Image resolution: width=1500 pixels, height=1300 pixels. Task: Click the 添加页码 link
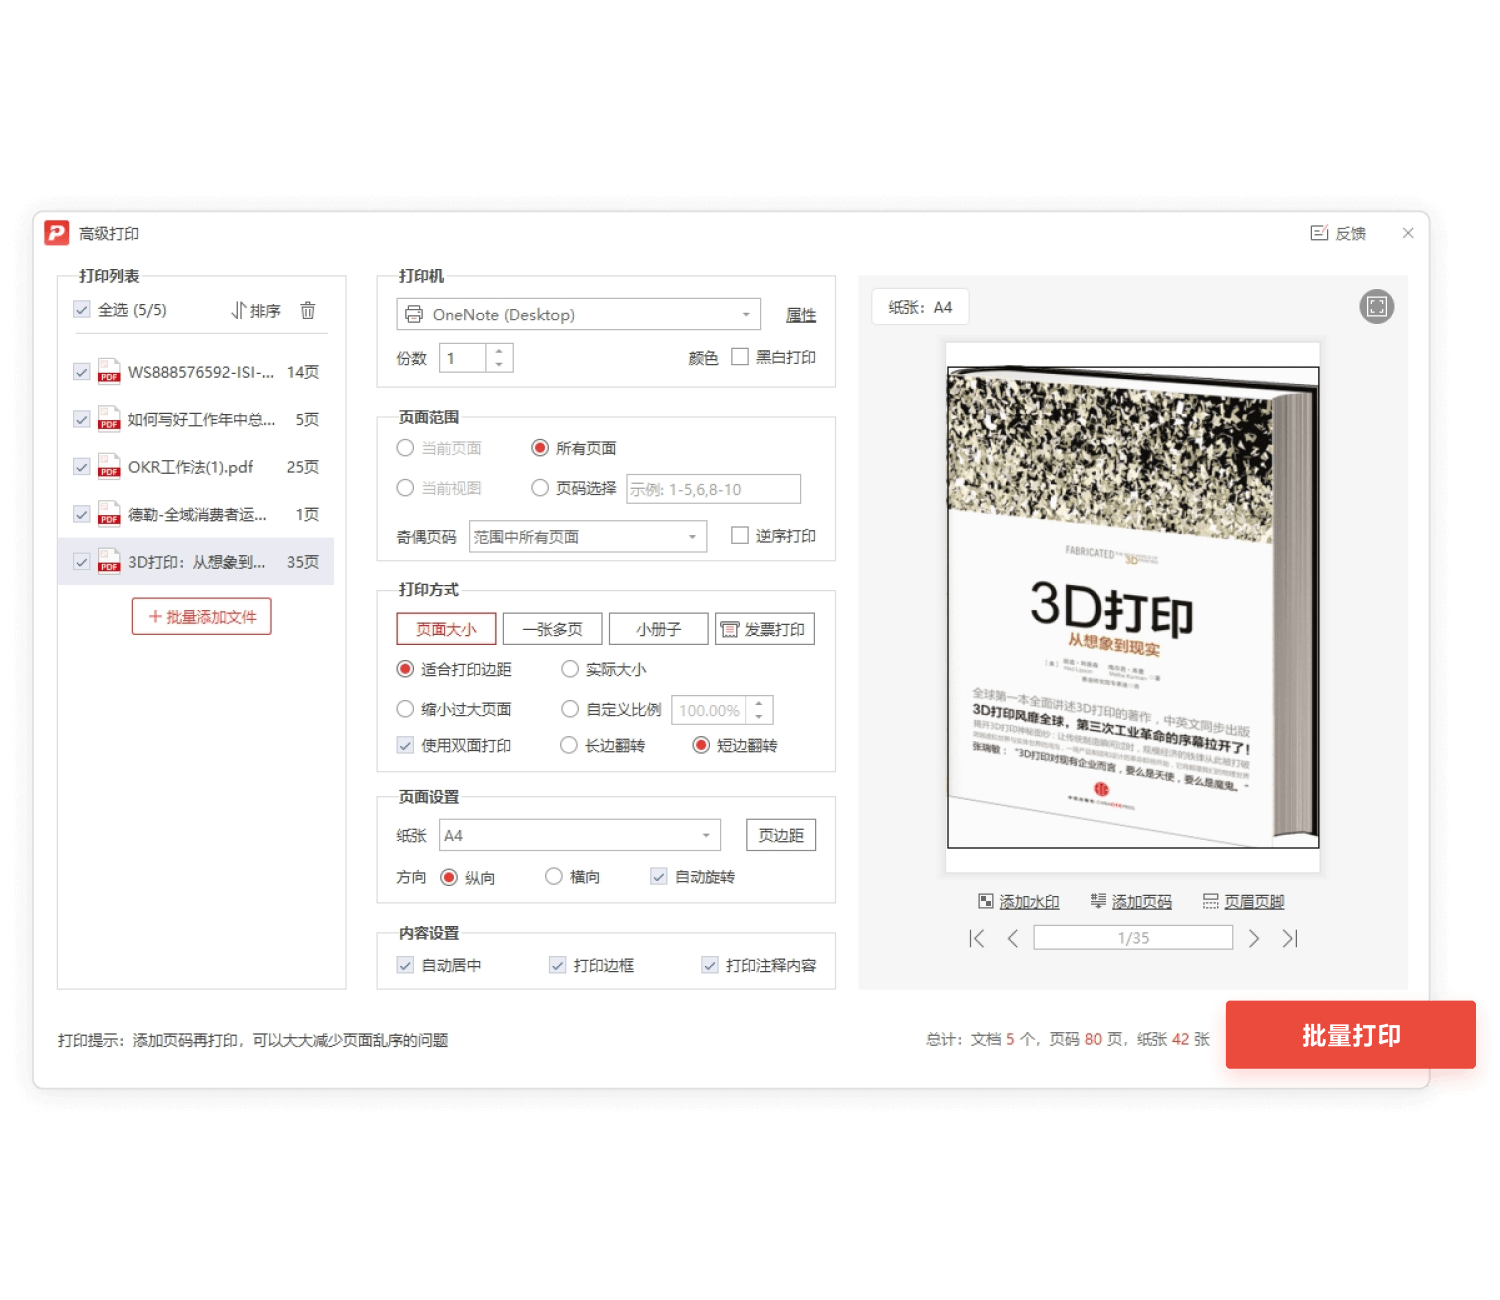pos(1131,901)
